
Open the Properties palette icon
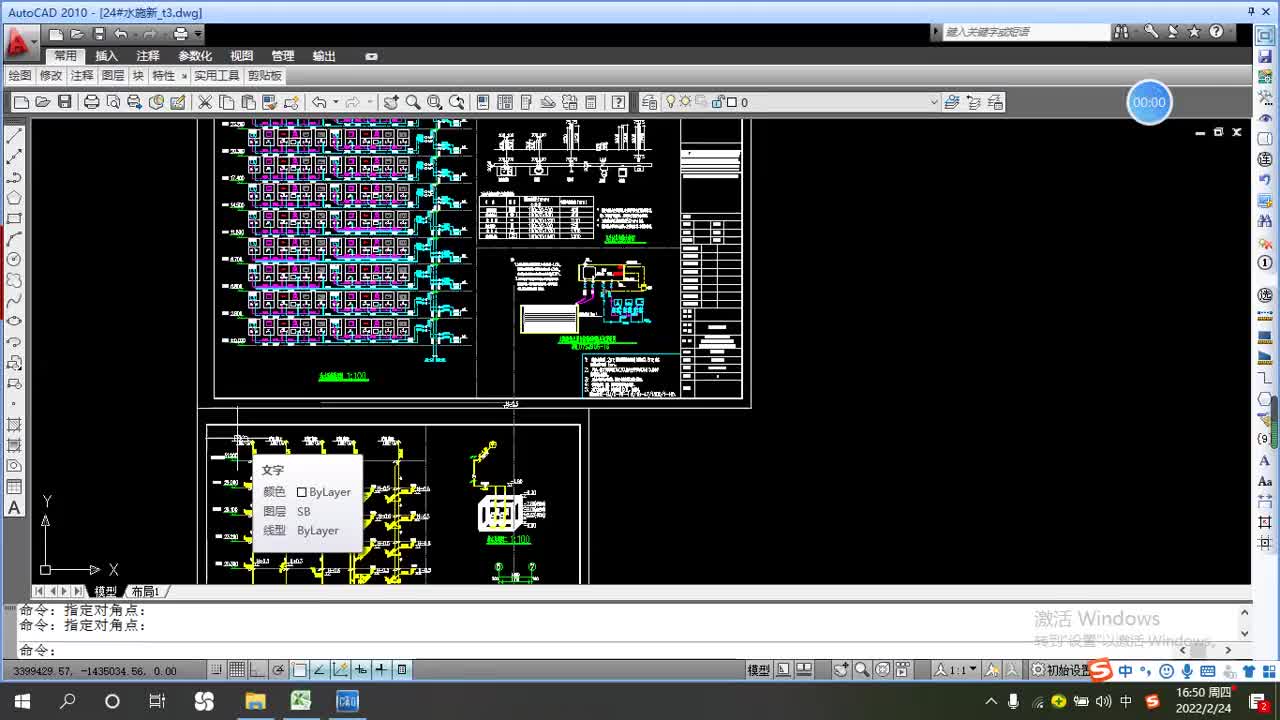pyautogui.click(x=483, y=102)
